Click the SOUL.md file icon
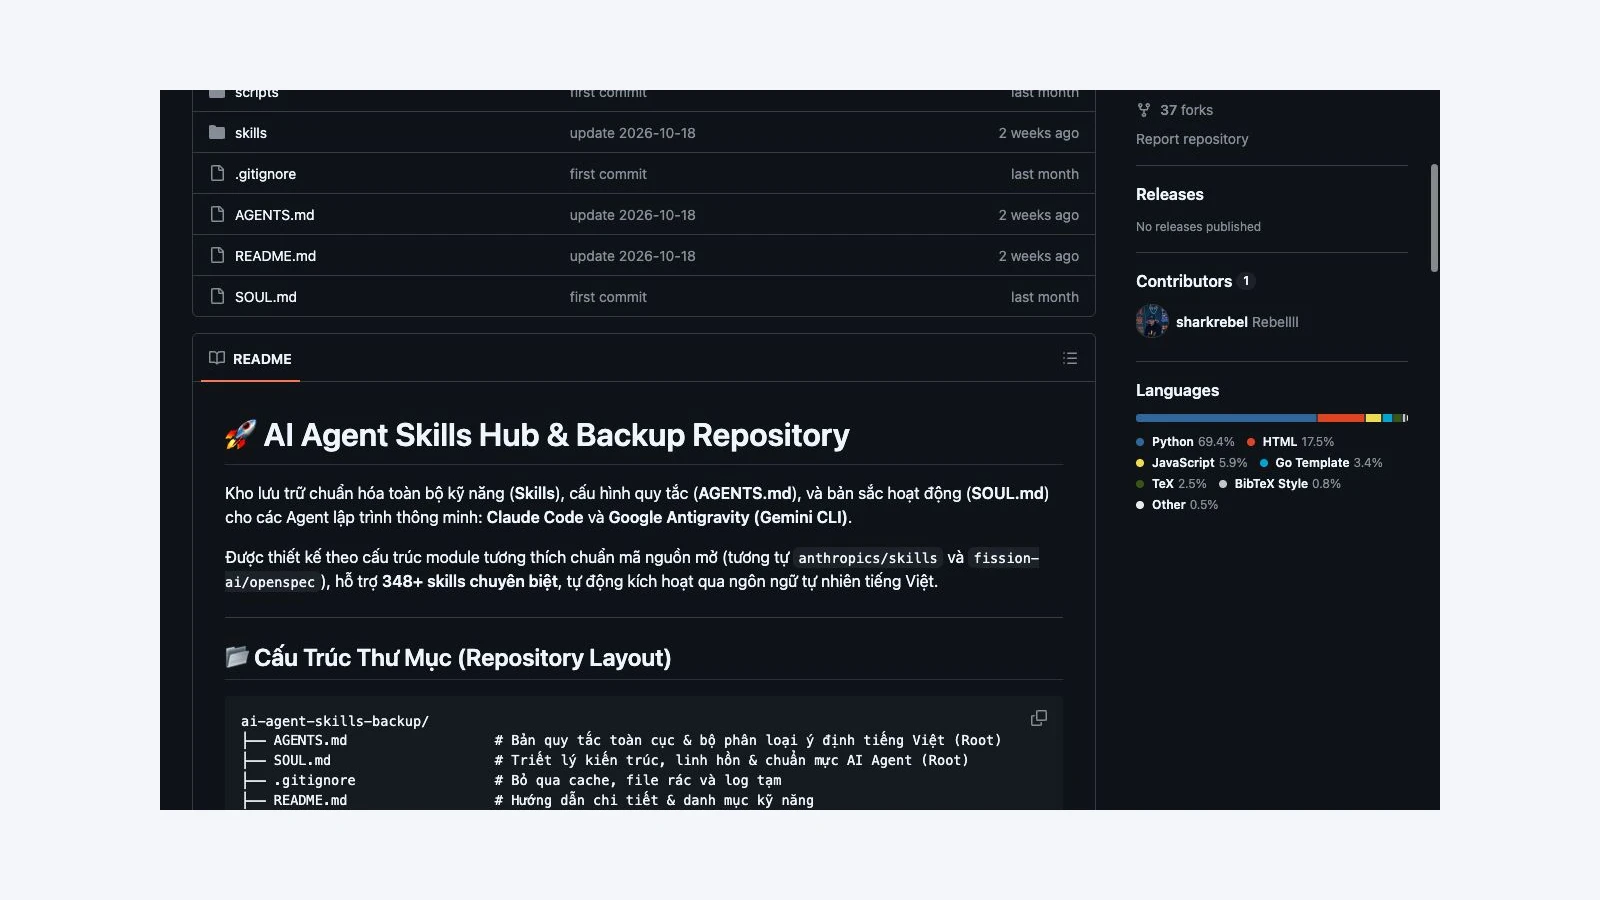 click(217, 296)
